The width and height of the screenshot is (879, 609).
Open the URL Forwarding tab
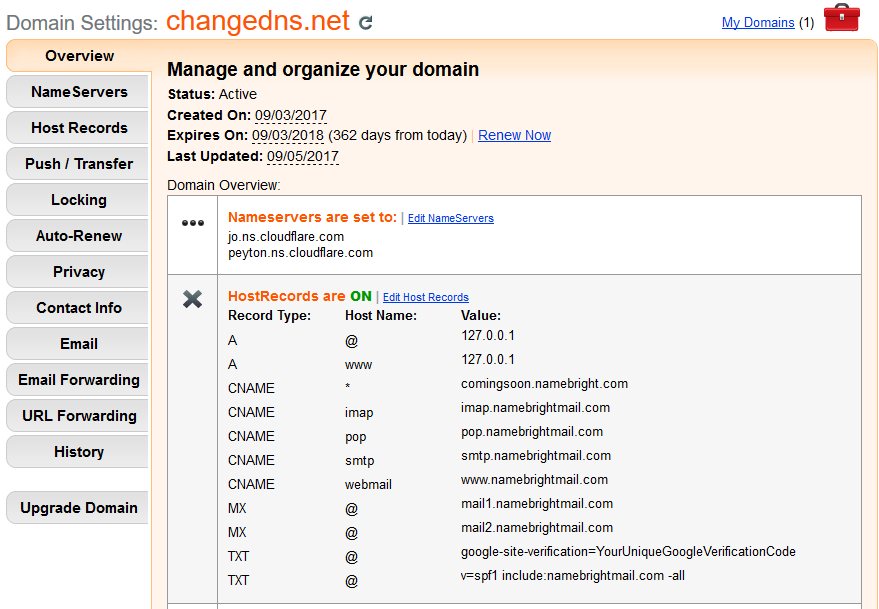(79, 416)
